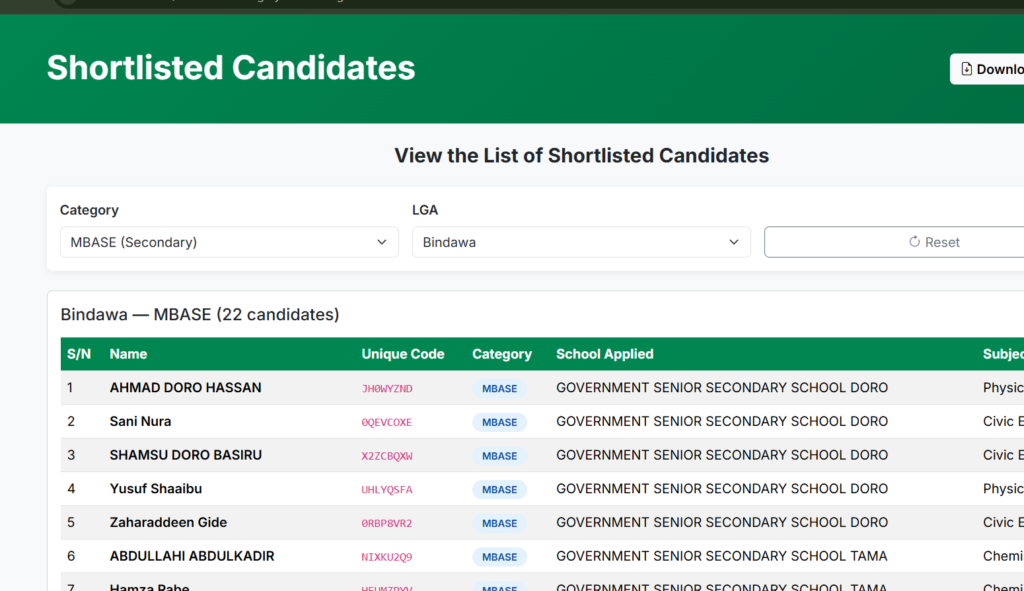Click MBASE badge in Shamsu Doro Basiru row
1024x591 pixels.
[x=500, y=456]
